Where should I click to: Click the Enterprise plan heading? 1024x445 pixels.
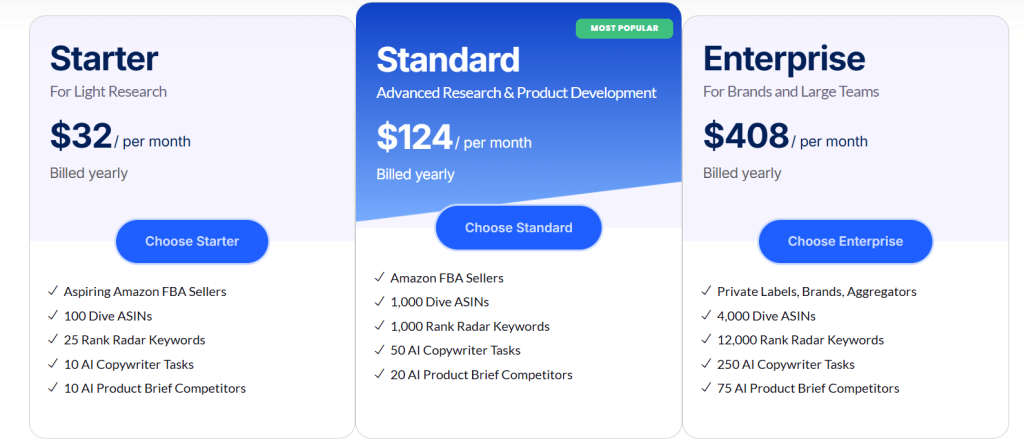784,59
